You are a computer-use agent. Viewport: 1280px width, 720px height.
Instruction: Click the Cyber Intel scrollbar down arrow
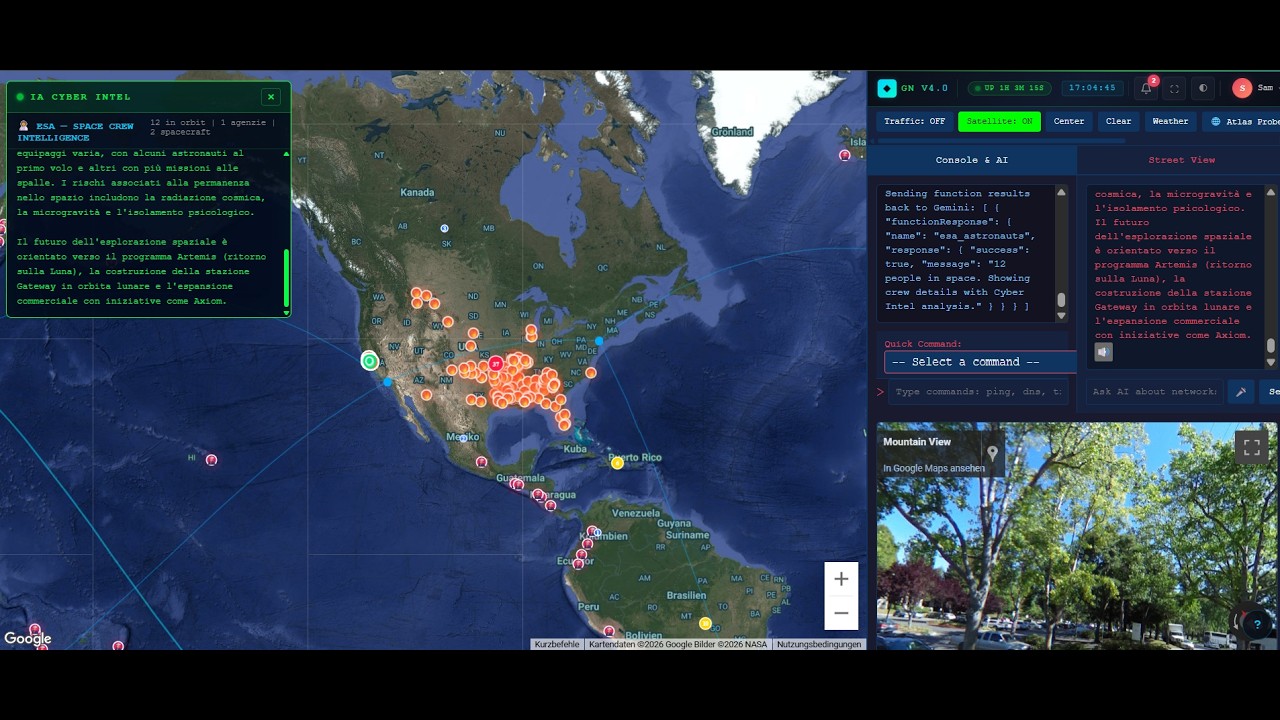[287, 313]
